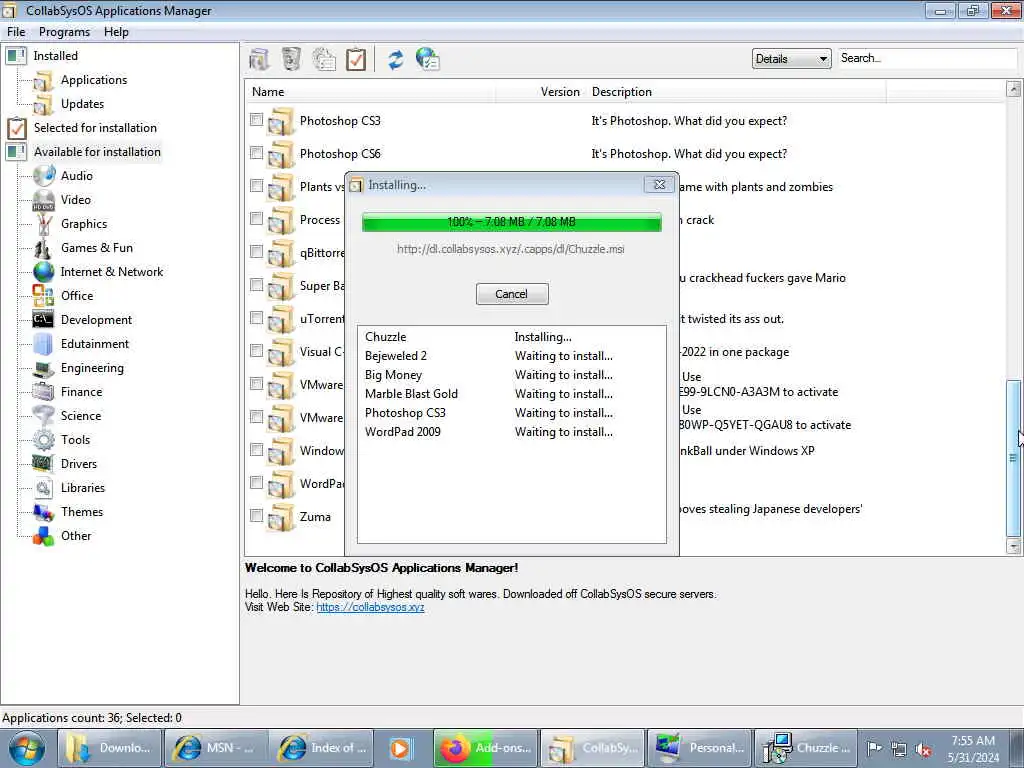Sort by the Name column header
The image size is (1024, 768).
pyautogui.click(x=370, y=92)
